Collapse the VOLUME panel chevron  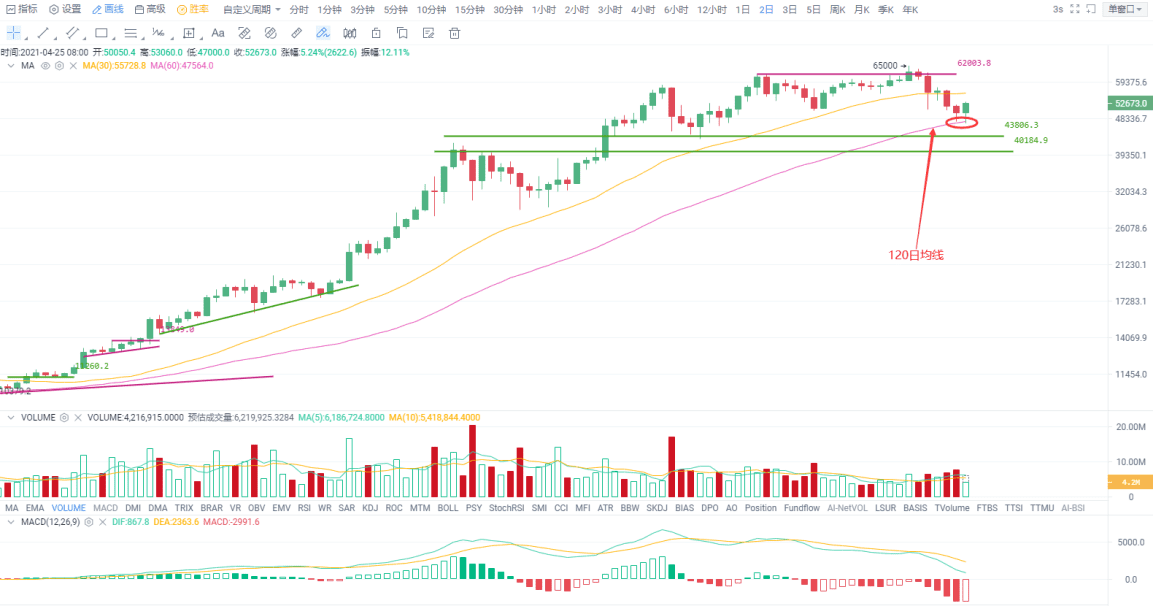(10, 418)
